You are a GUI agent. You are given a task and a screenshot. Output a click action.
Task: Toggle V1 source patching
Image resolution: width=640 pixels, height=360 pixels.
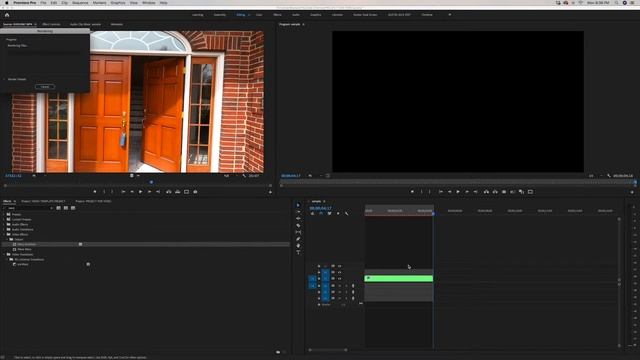click(312, 279)
